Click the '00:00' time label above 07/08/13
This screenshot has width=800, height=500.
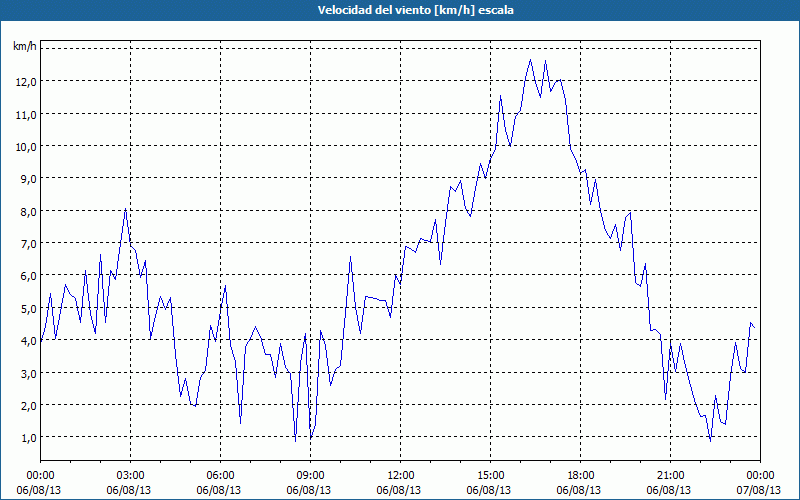[760, 476]
